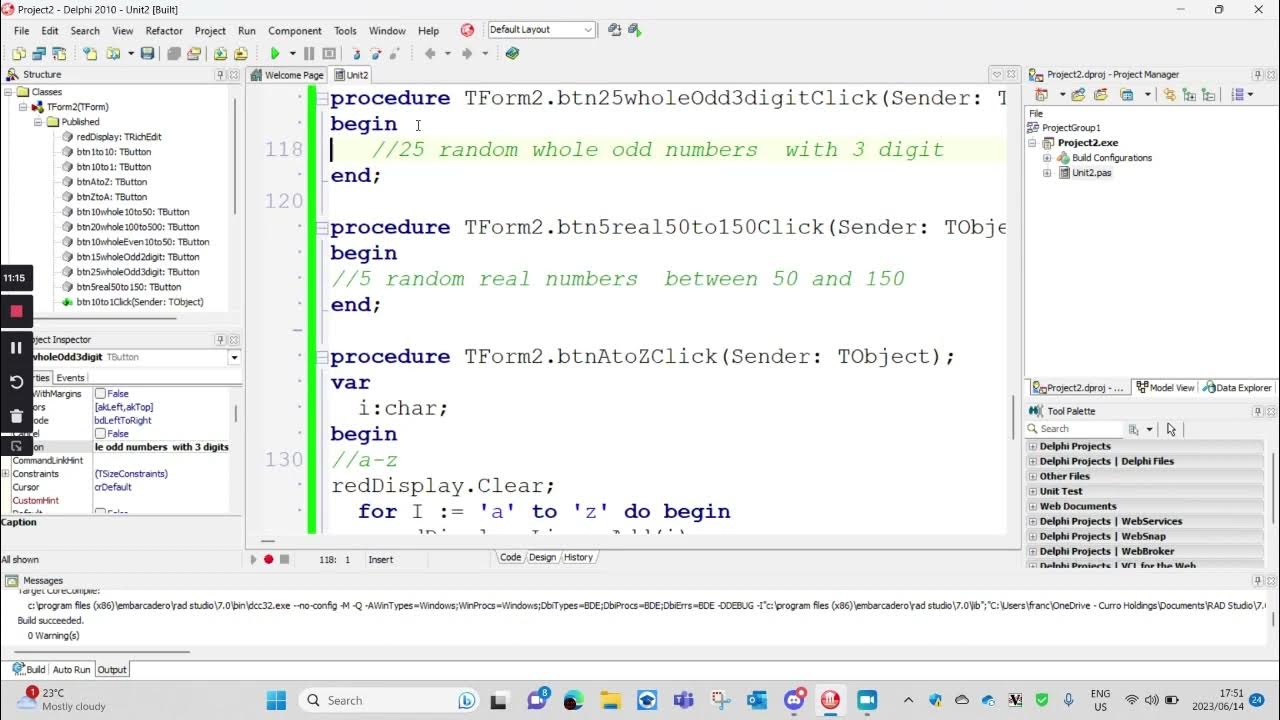The height and width of the screenshot is (720, 1280).
Task: Switch to the Design tab below editor
Action: tap(542, 557)
